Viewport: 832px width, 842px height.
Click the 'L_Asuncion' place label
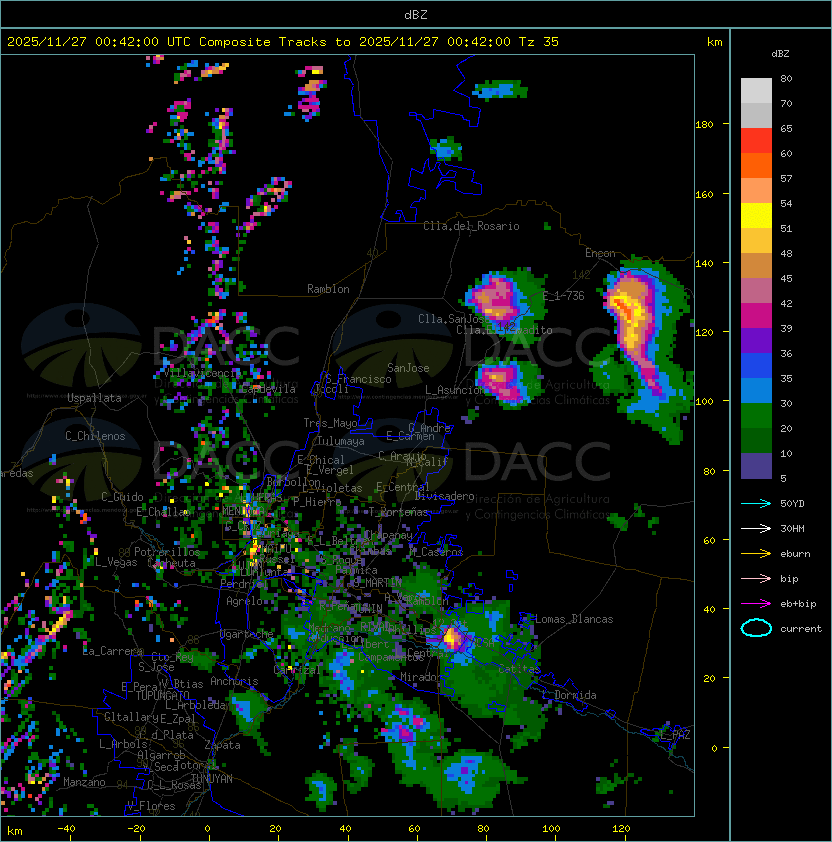[x=454, y=390]
